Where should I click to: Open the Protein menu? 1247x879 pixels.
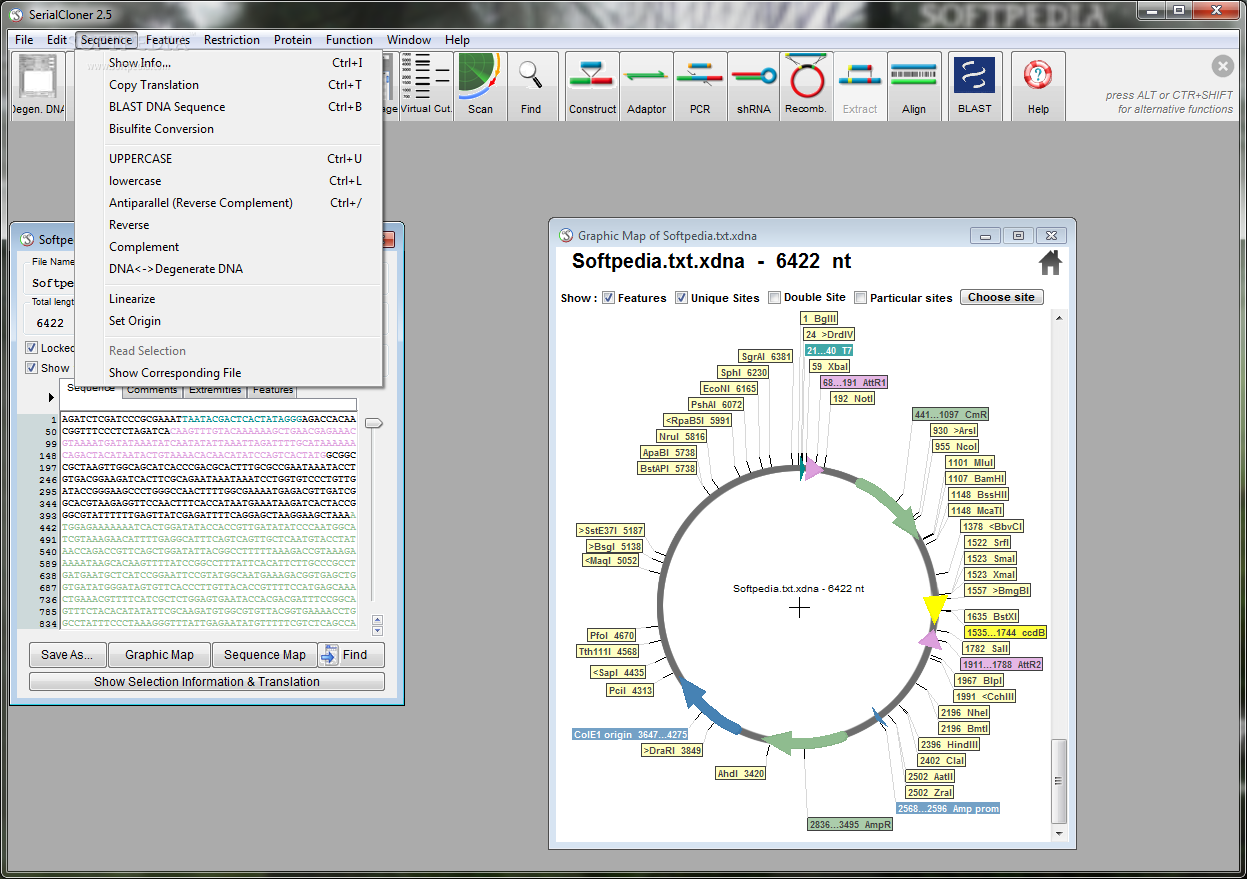293,40
